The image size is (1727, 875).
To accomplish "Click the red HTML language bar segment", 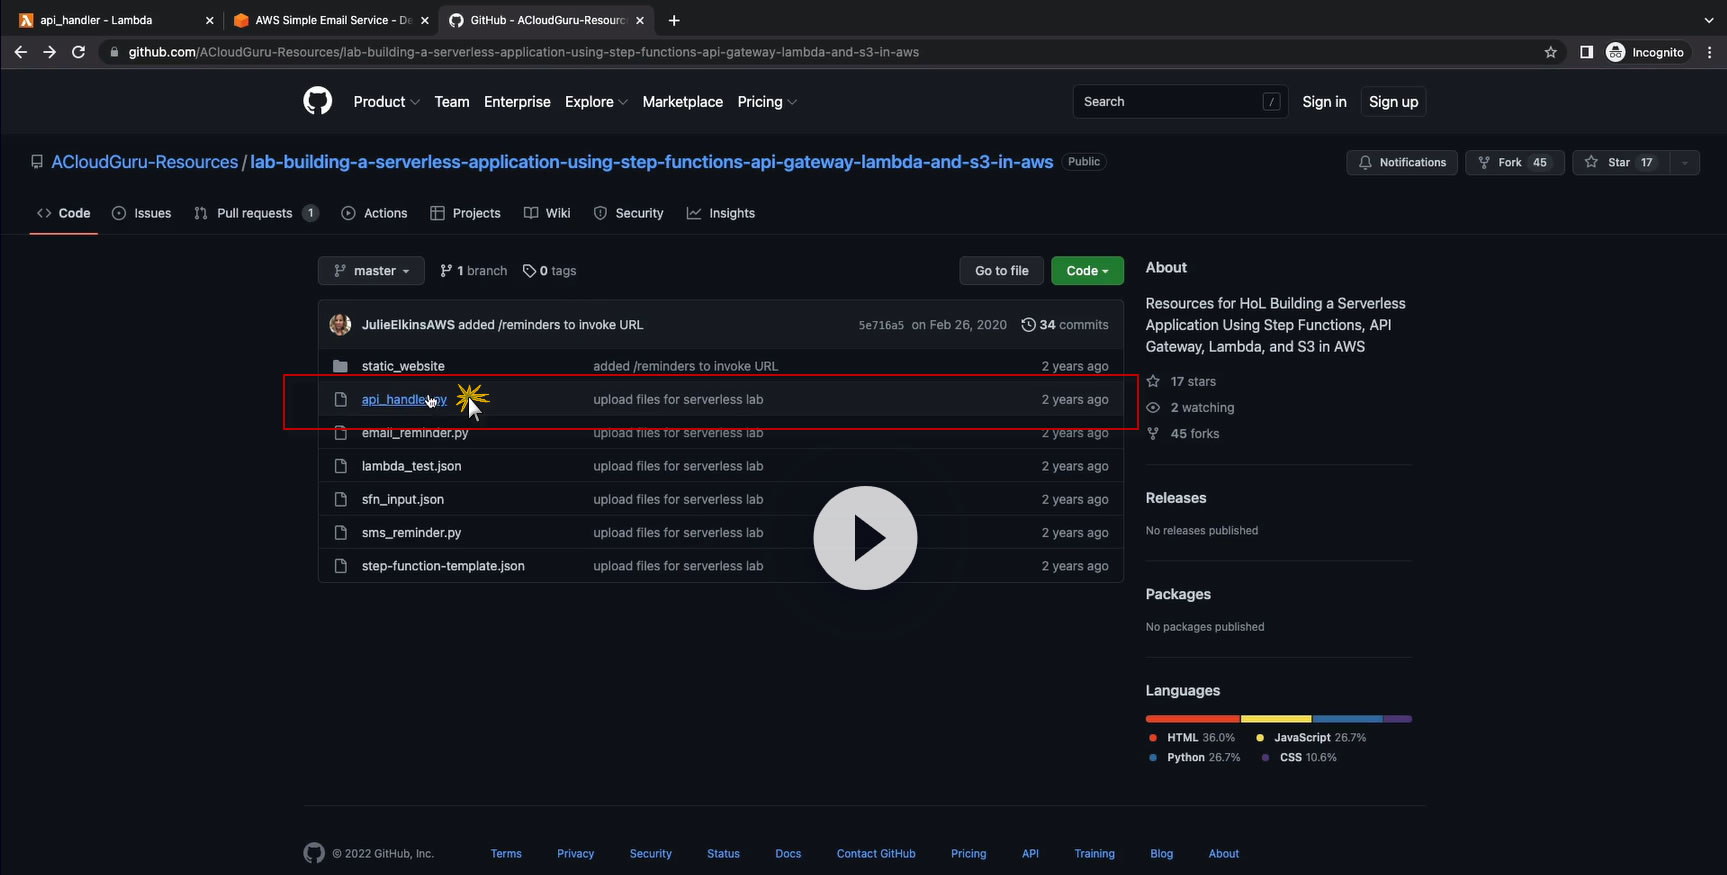I will click(1193, 719).
